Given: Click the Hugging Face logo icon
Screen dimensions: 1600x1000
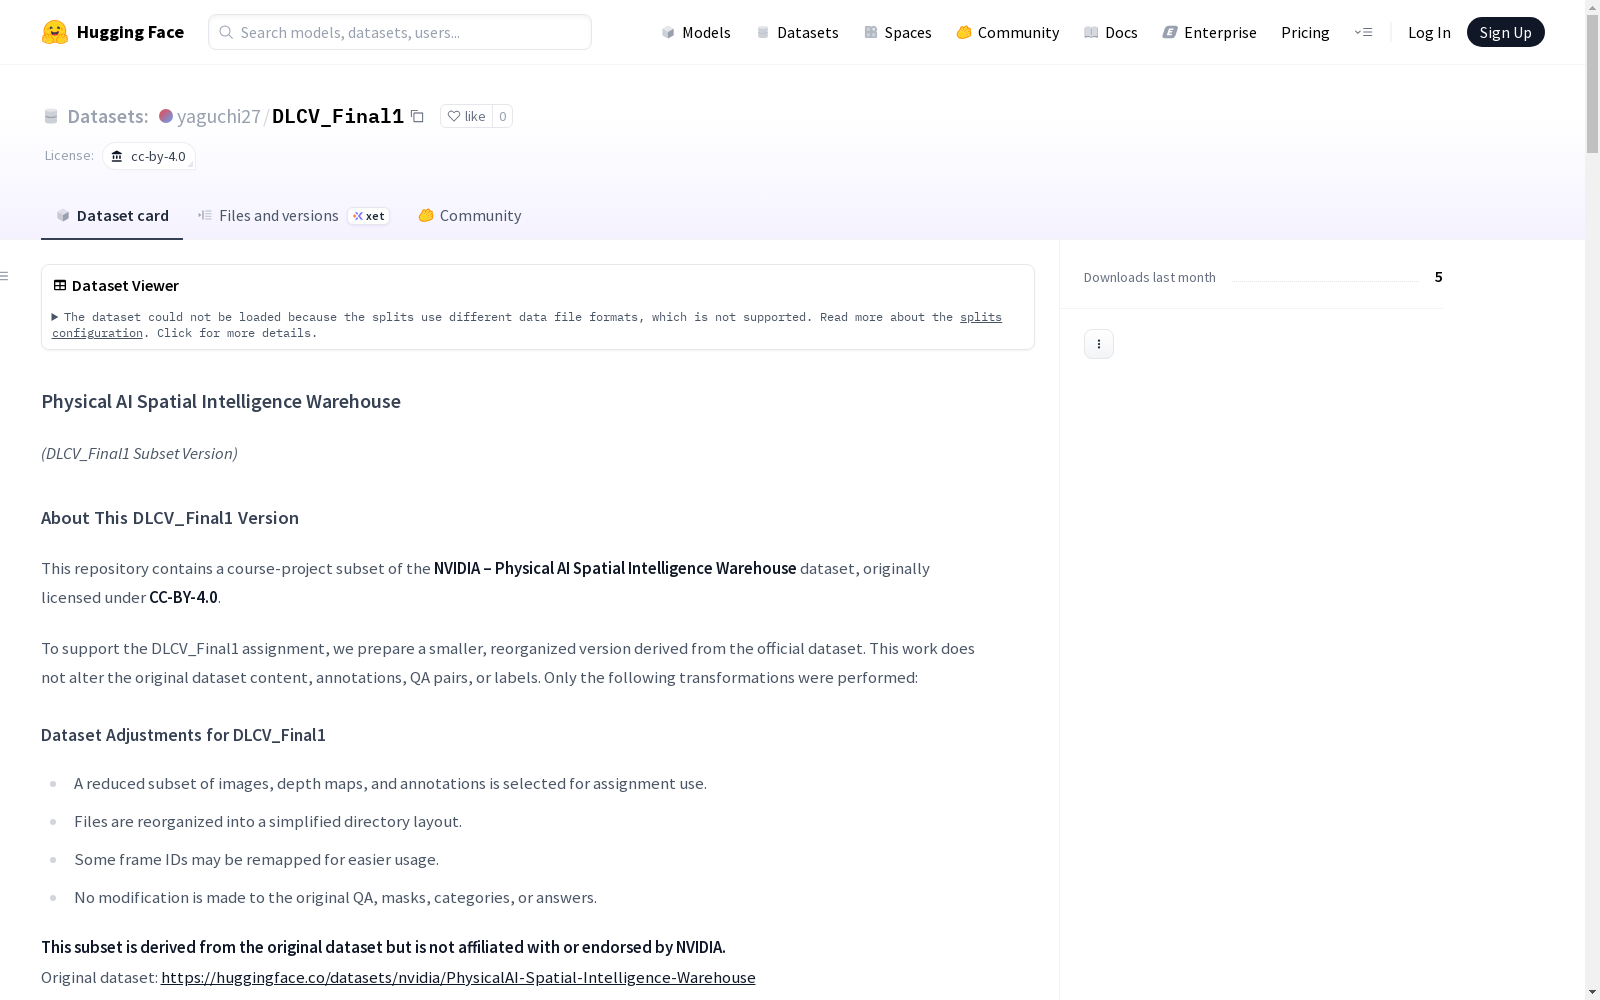Looking at the screenshot, I should [x=55, y=32].
